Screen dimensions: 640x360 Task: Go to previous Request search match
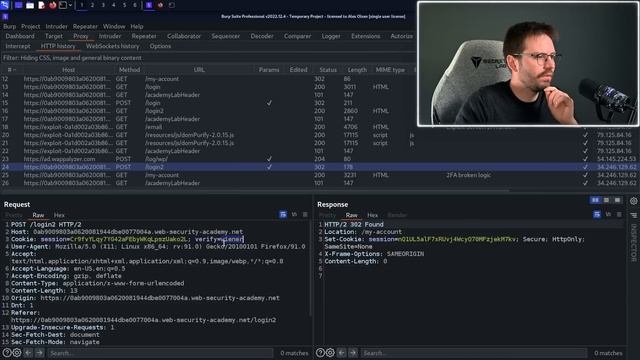pos(28,353)
